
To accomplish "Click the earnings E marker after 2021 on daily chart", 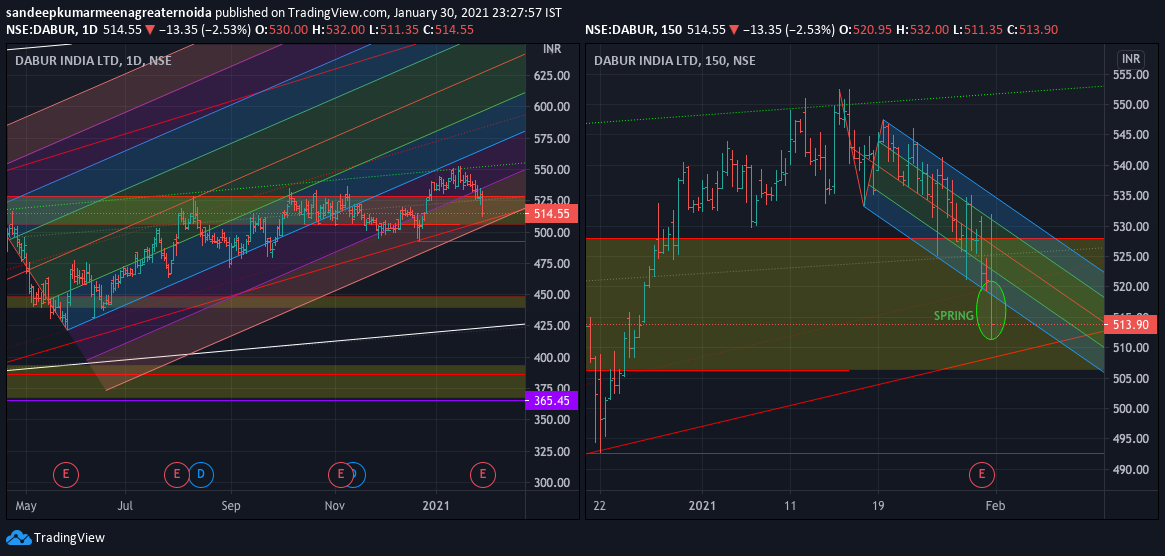I will click(x=483, y=474).
